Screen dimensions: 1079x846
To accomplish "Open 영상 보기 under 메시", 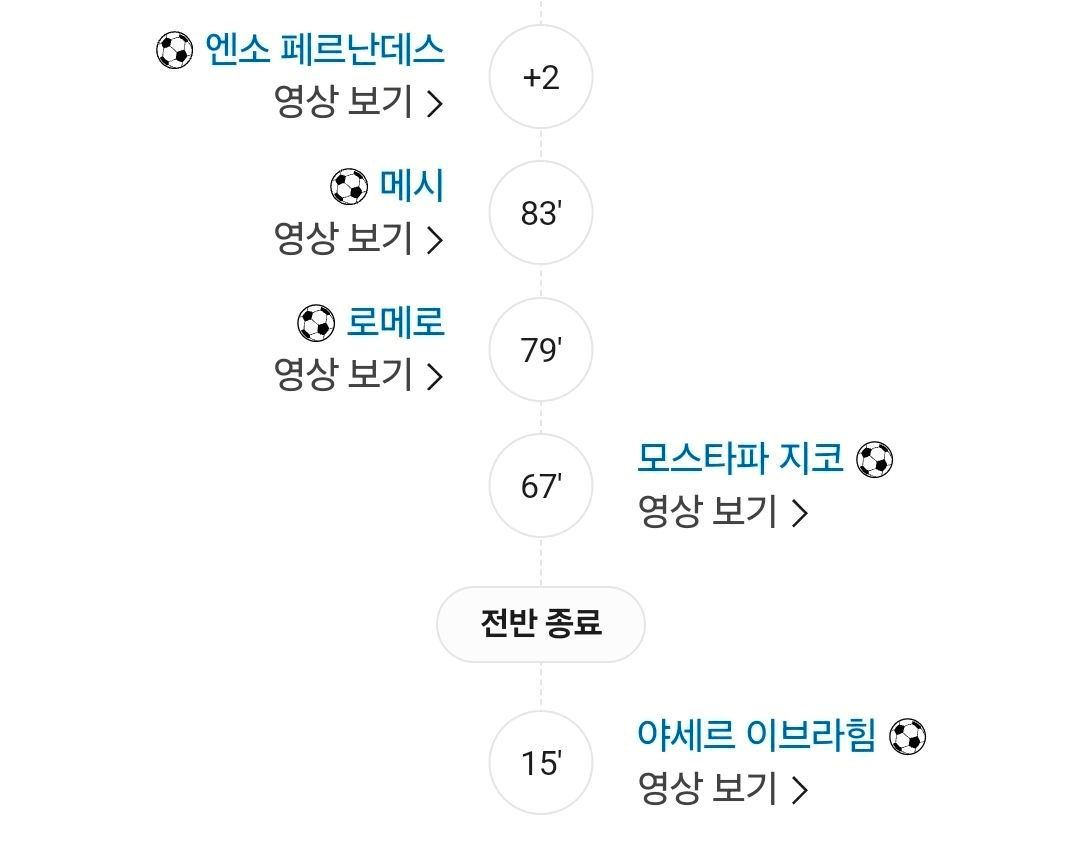I will [x=359, y=238].
